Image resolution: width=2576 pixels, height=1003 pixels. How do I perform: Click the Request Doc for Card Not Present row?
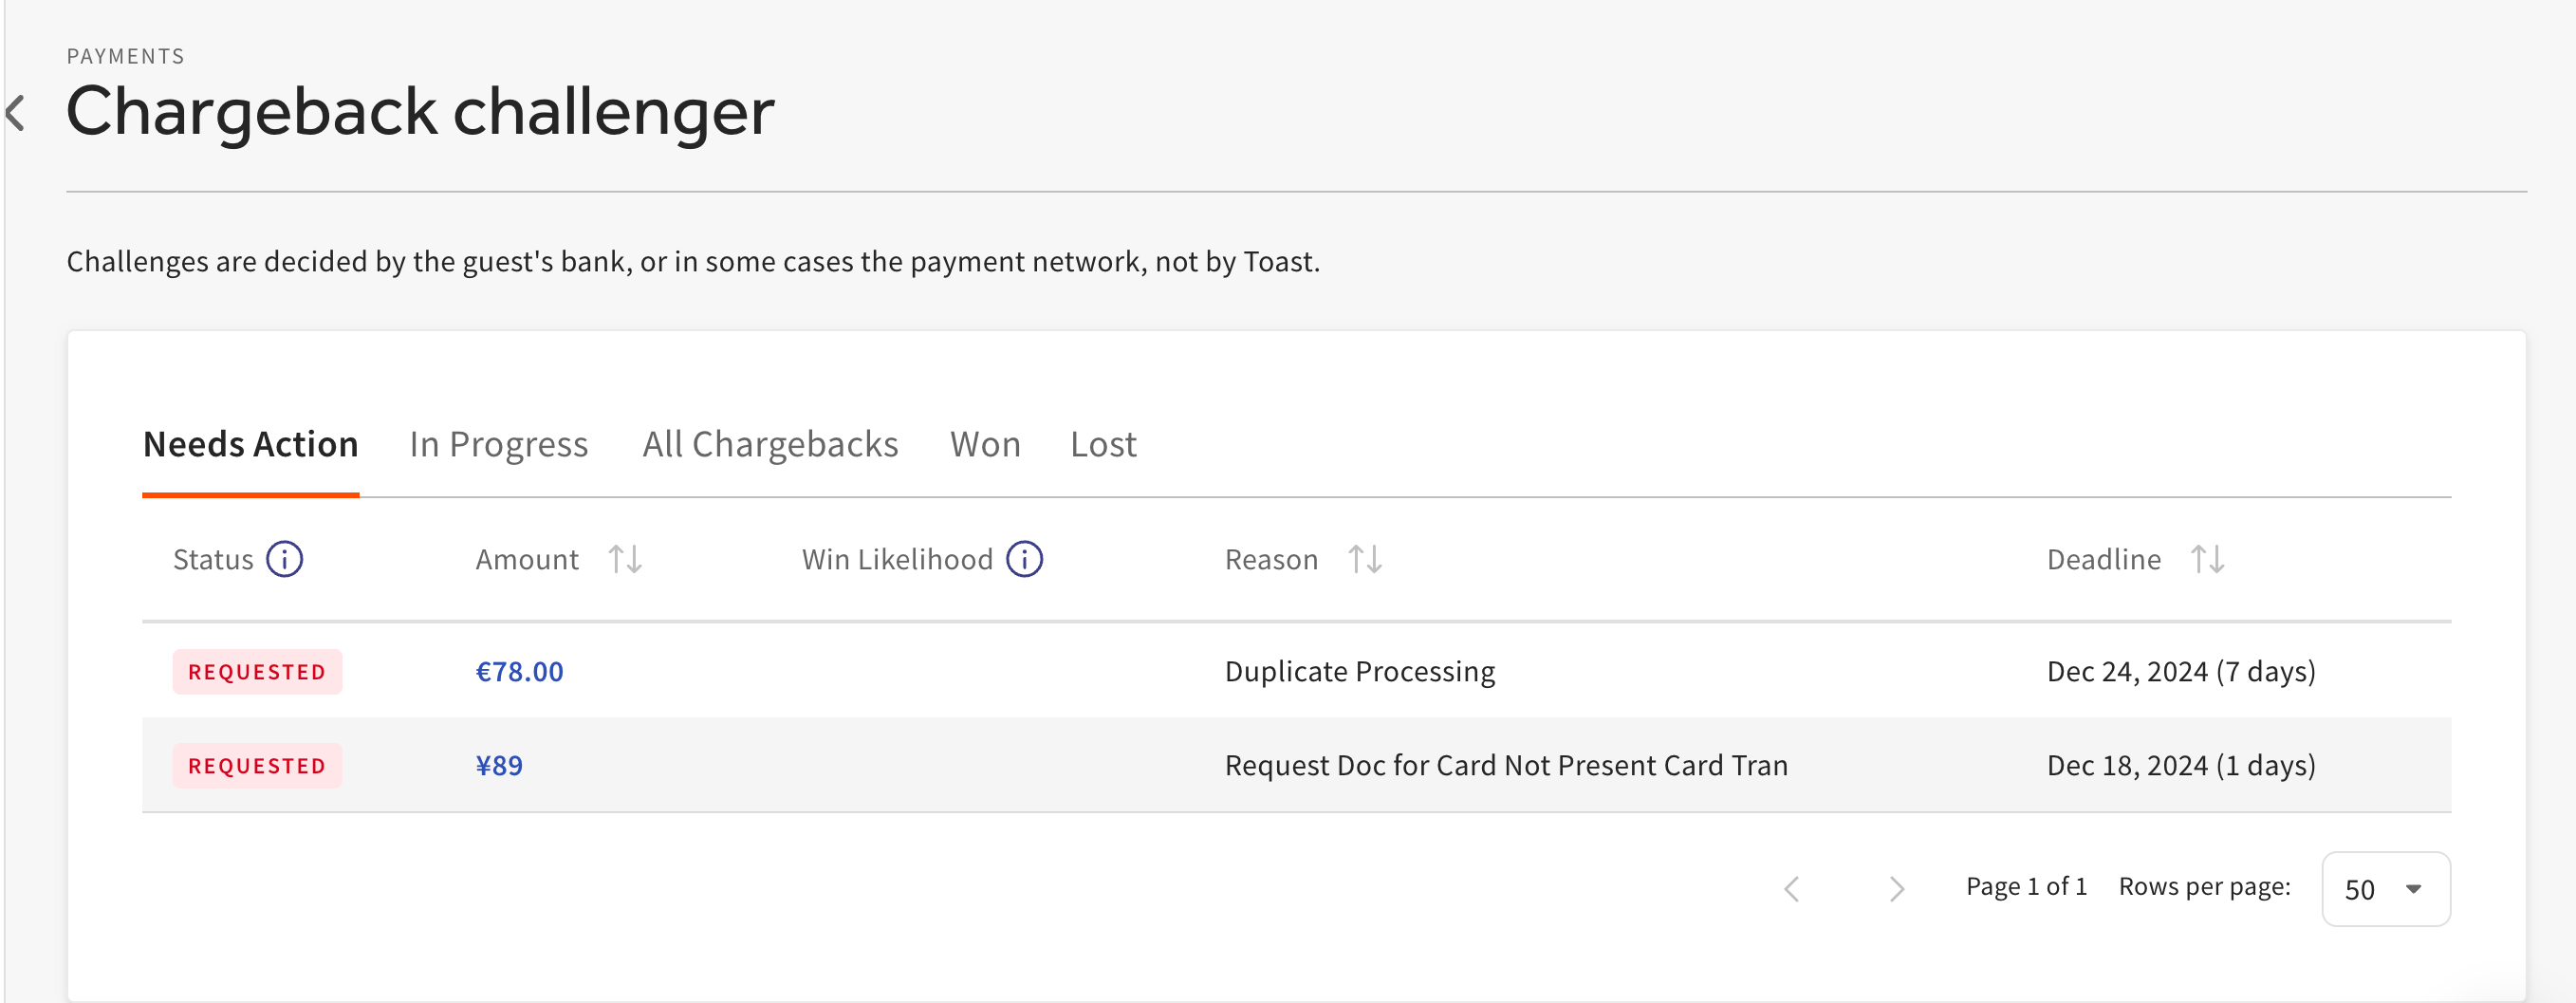click(x=1506, y=765)
